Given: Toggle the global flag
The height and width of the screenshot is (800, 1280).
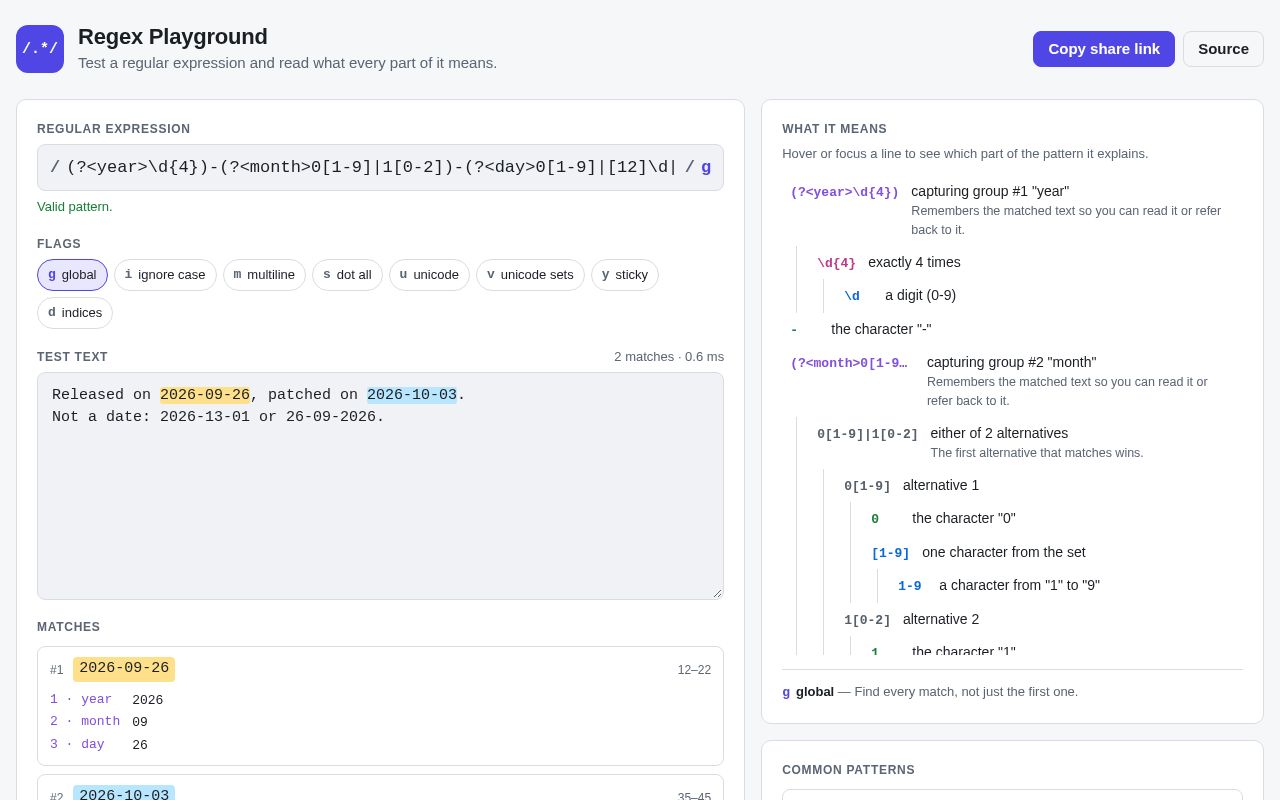Looking at the screenshot, I should tap(72, 275).
